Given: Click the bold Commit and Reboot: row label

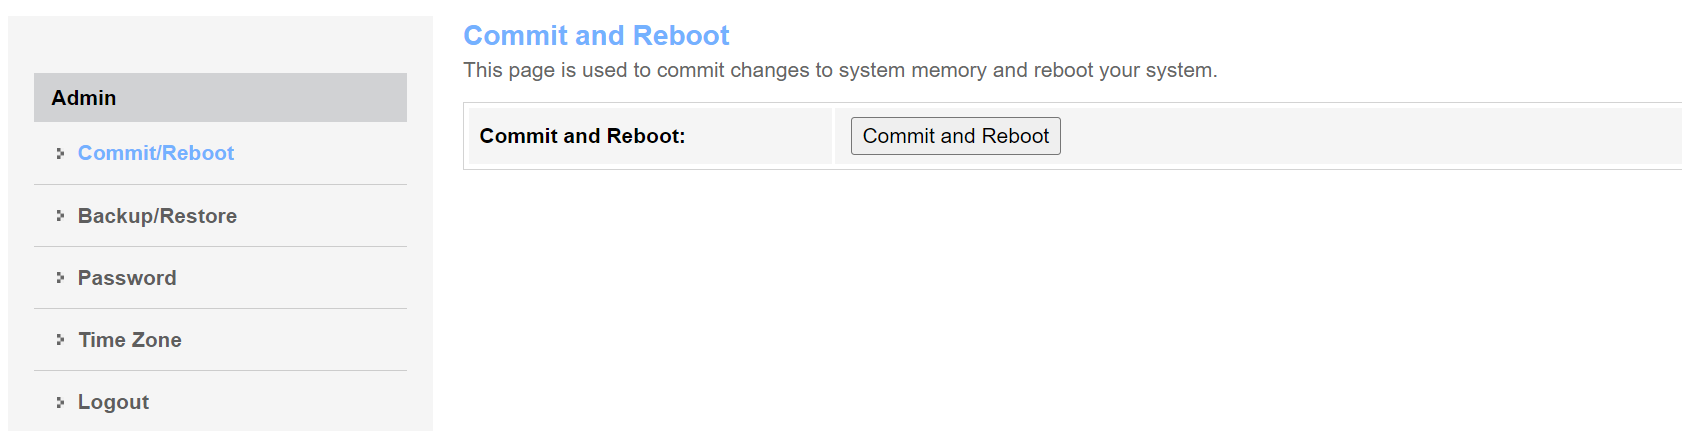Looking at the screenshot, I should click(x=582, y=136).
